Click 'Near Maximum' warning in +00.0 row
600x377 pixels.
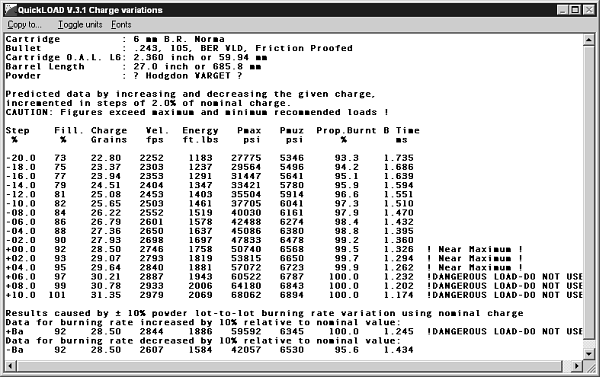475,249
